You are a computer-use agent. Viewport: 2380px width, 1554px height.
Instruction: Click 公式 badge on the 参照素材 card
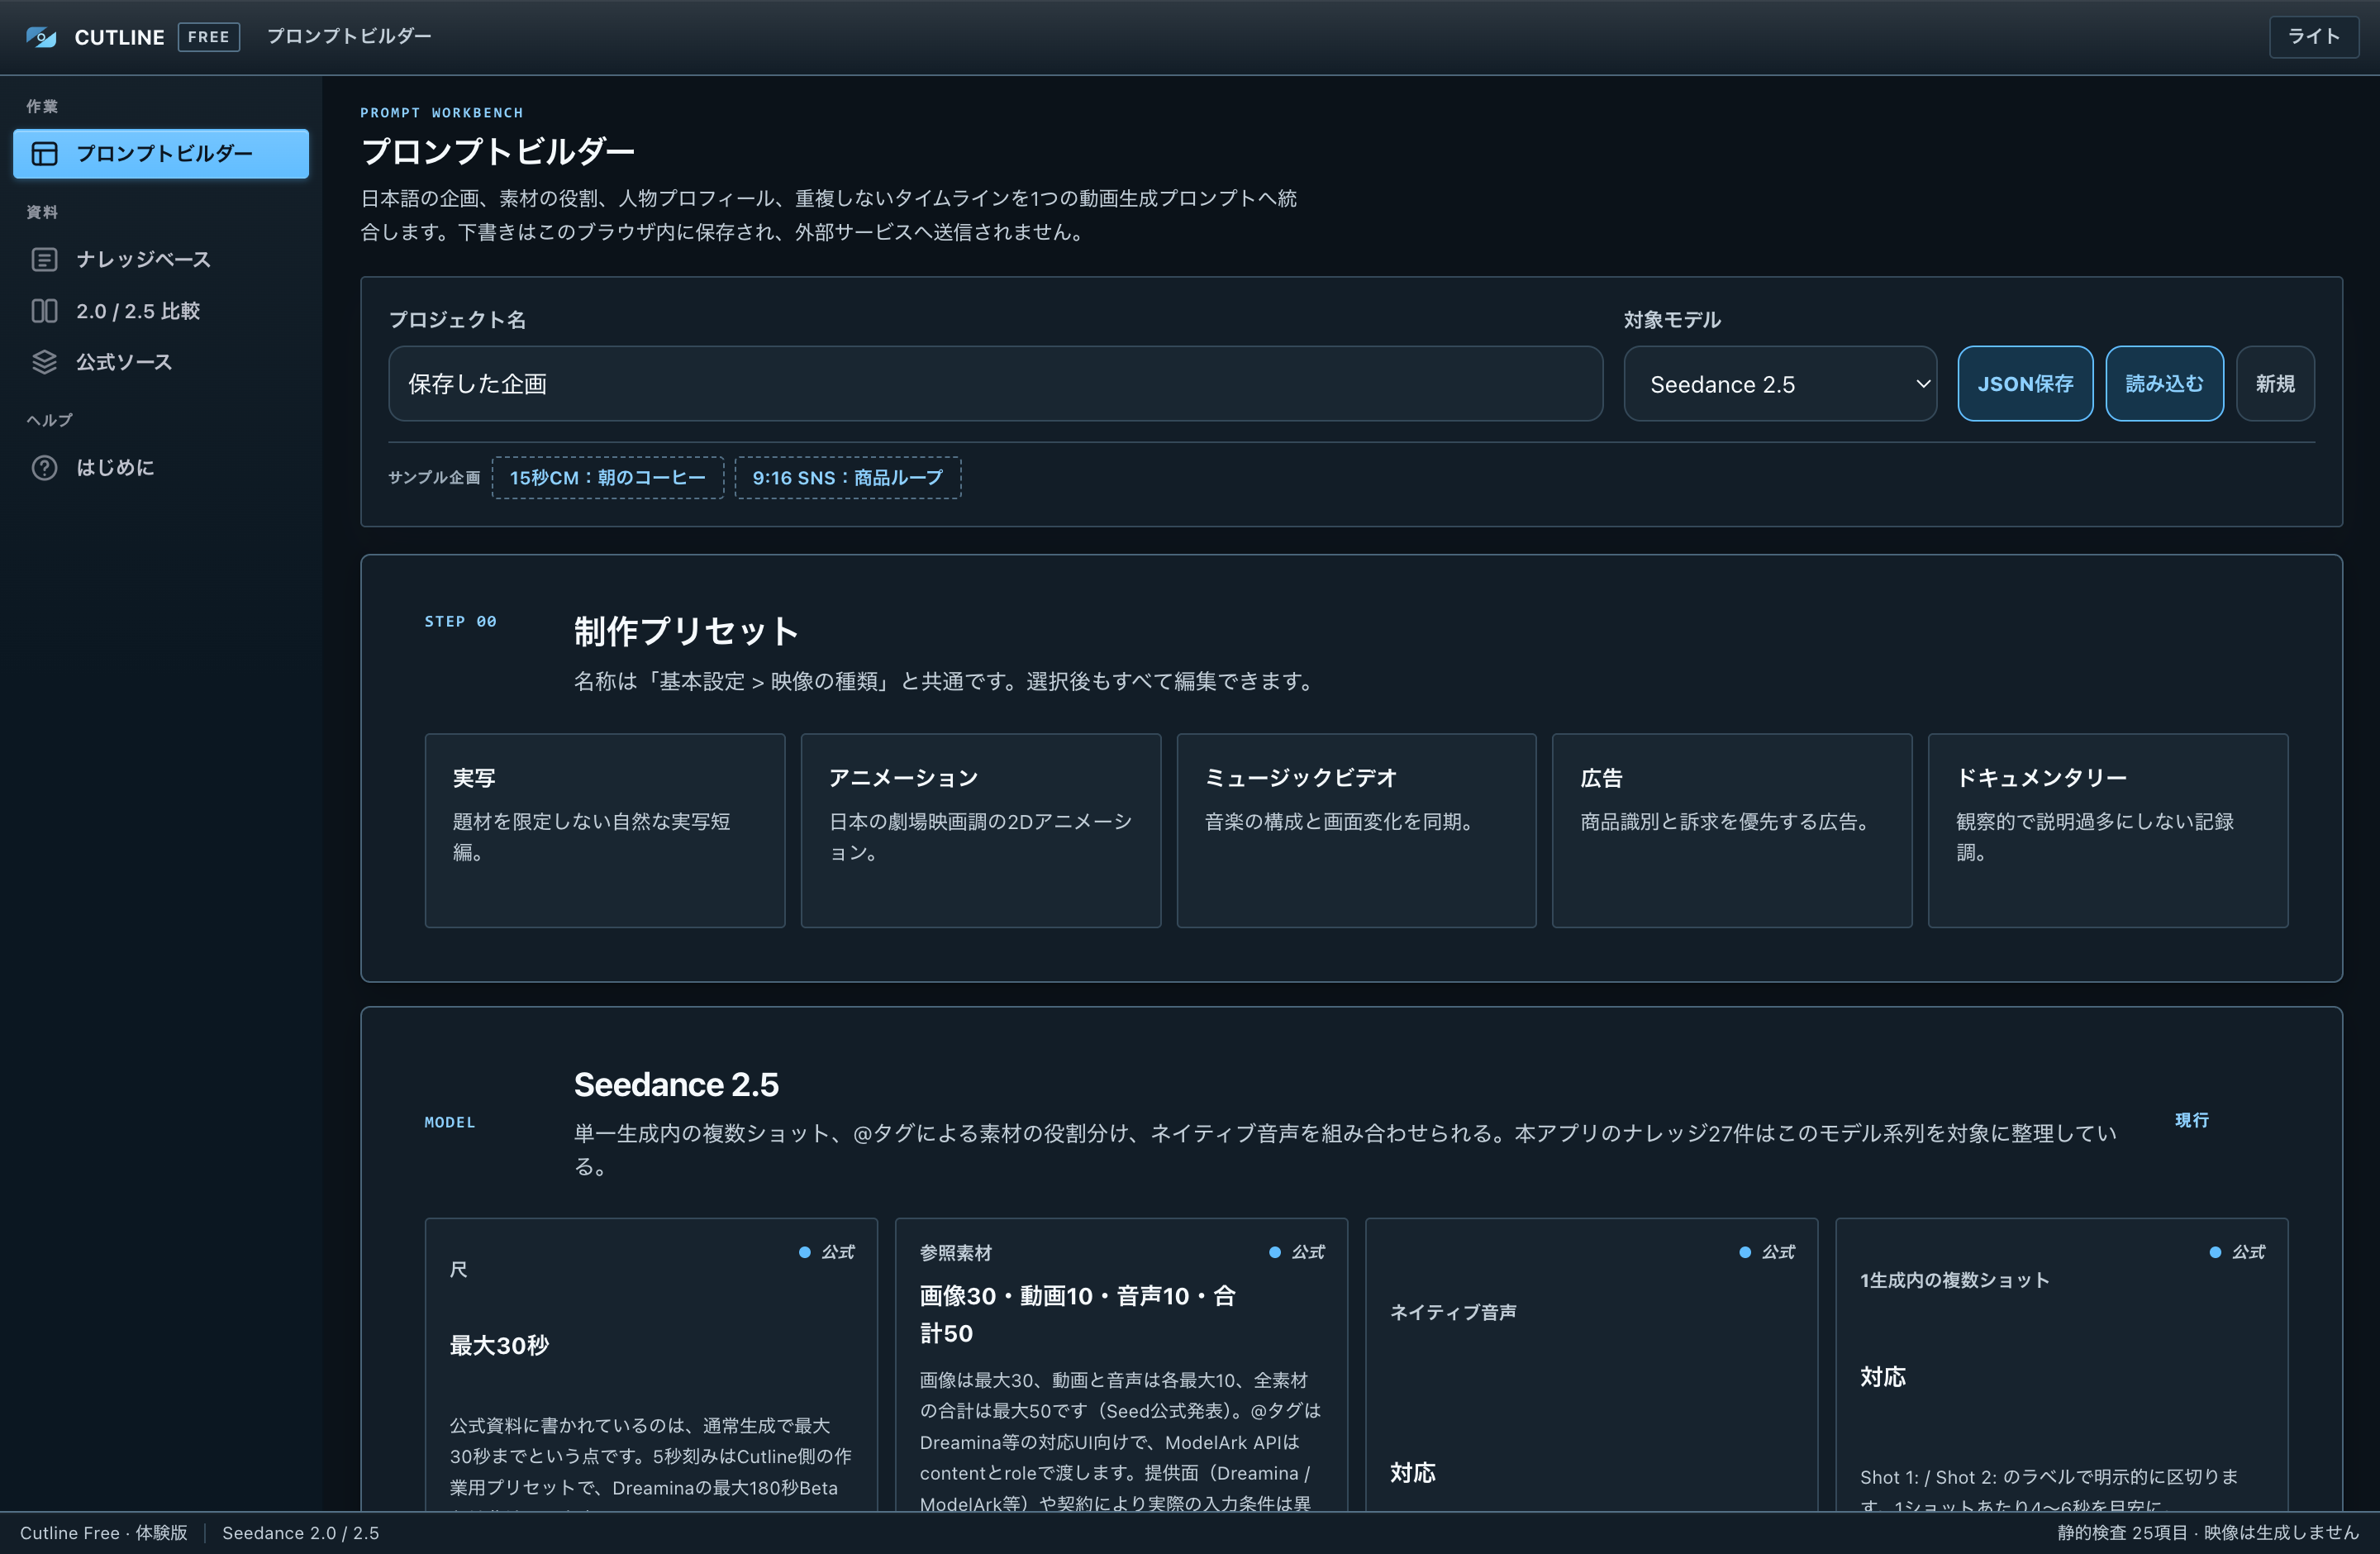pos(1298,1252)
